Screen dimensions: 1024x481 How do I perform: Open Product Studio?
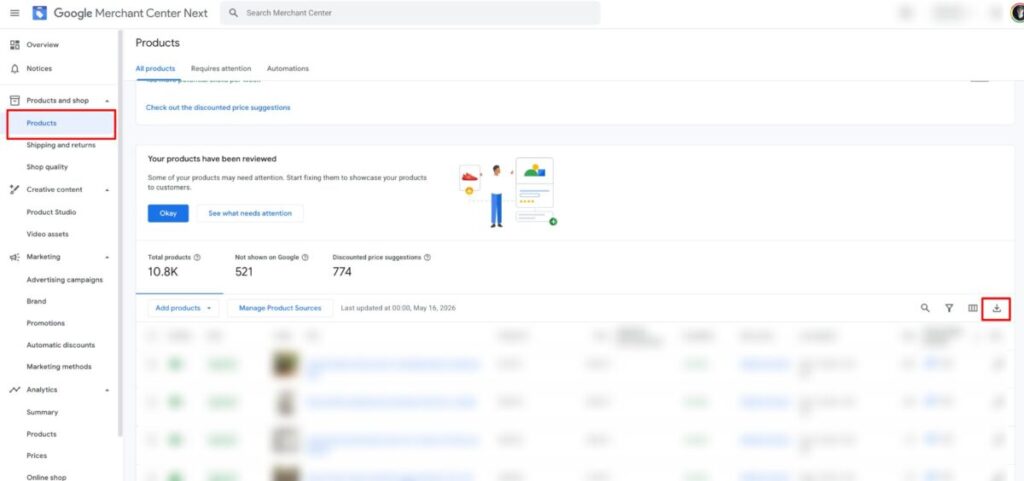51,212
